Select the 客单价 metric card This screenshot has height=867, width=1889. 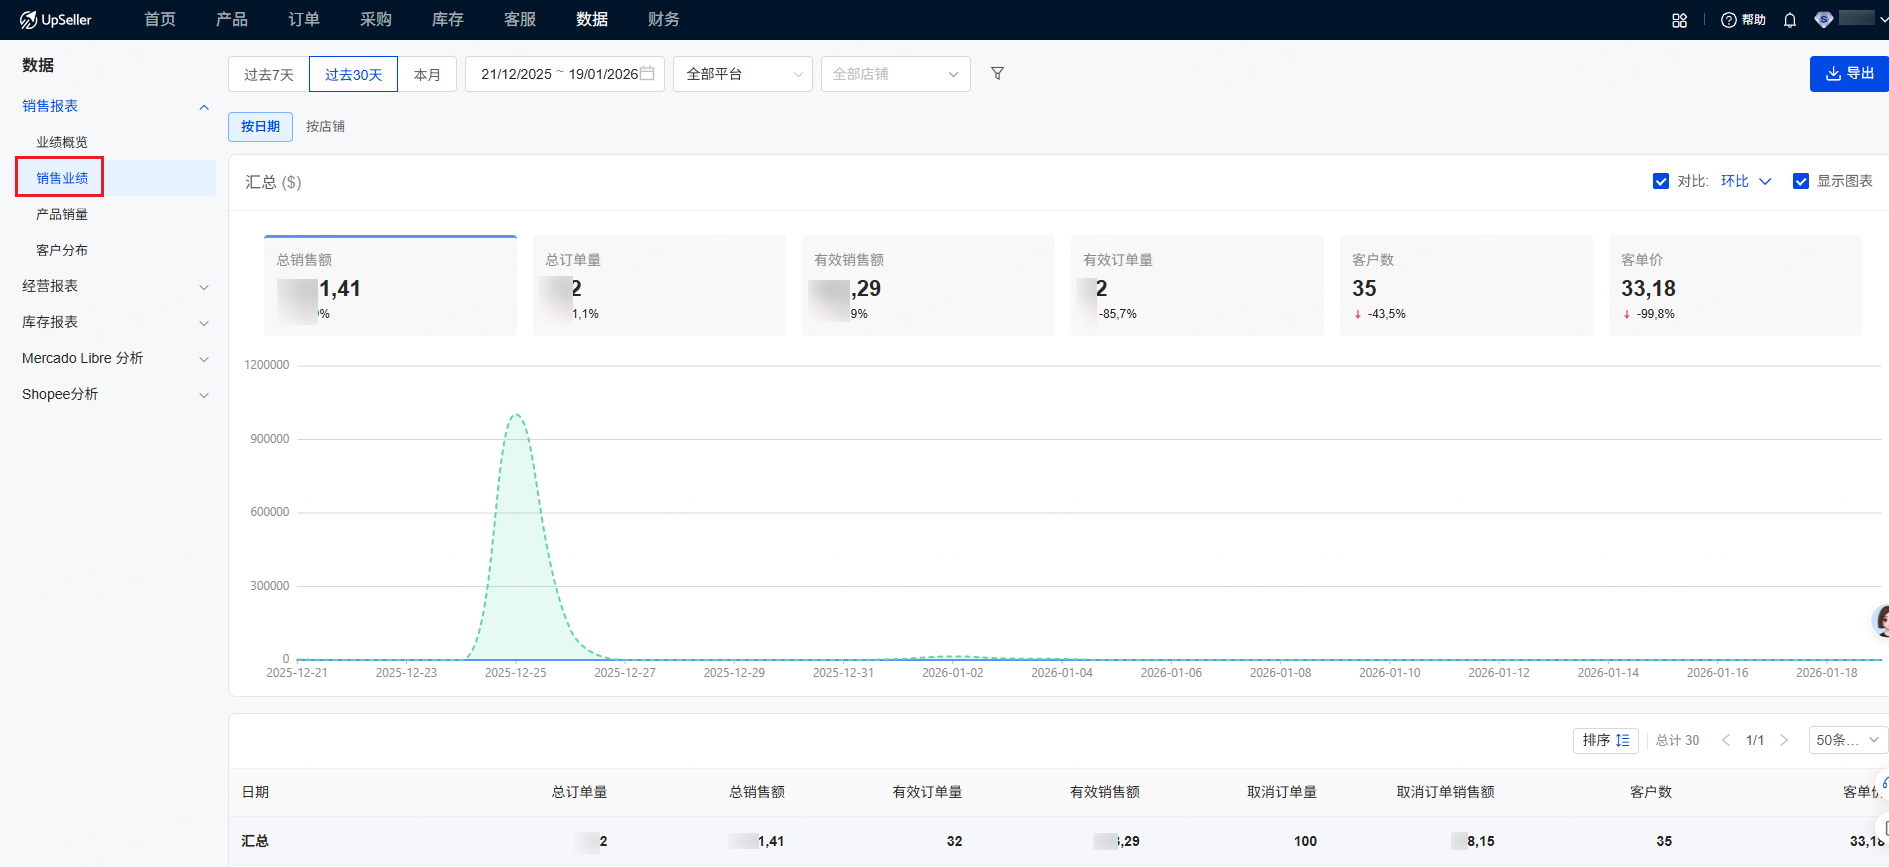[1735, 285]
